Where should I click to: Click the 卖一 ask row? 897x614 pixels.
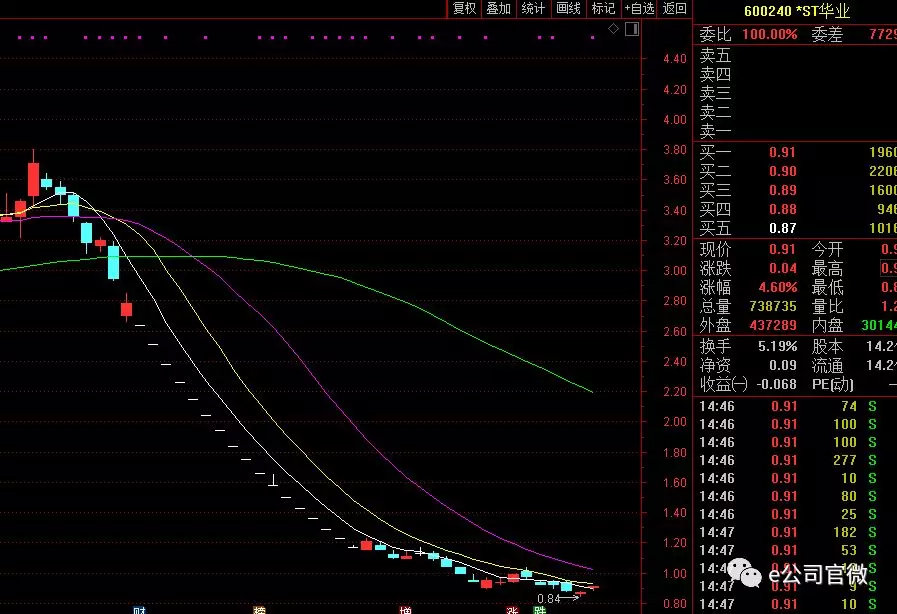[x=795, y=132]
